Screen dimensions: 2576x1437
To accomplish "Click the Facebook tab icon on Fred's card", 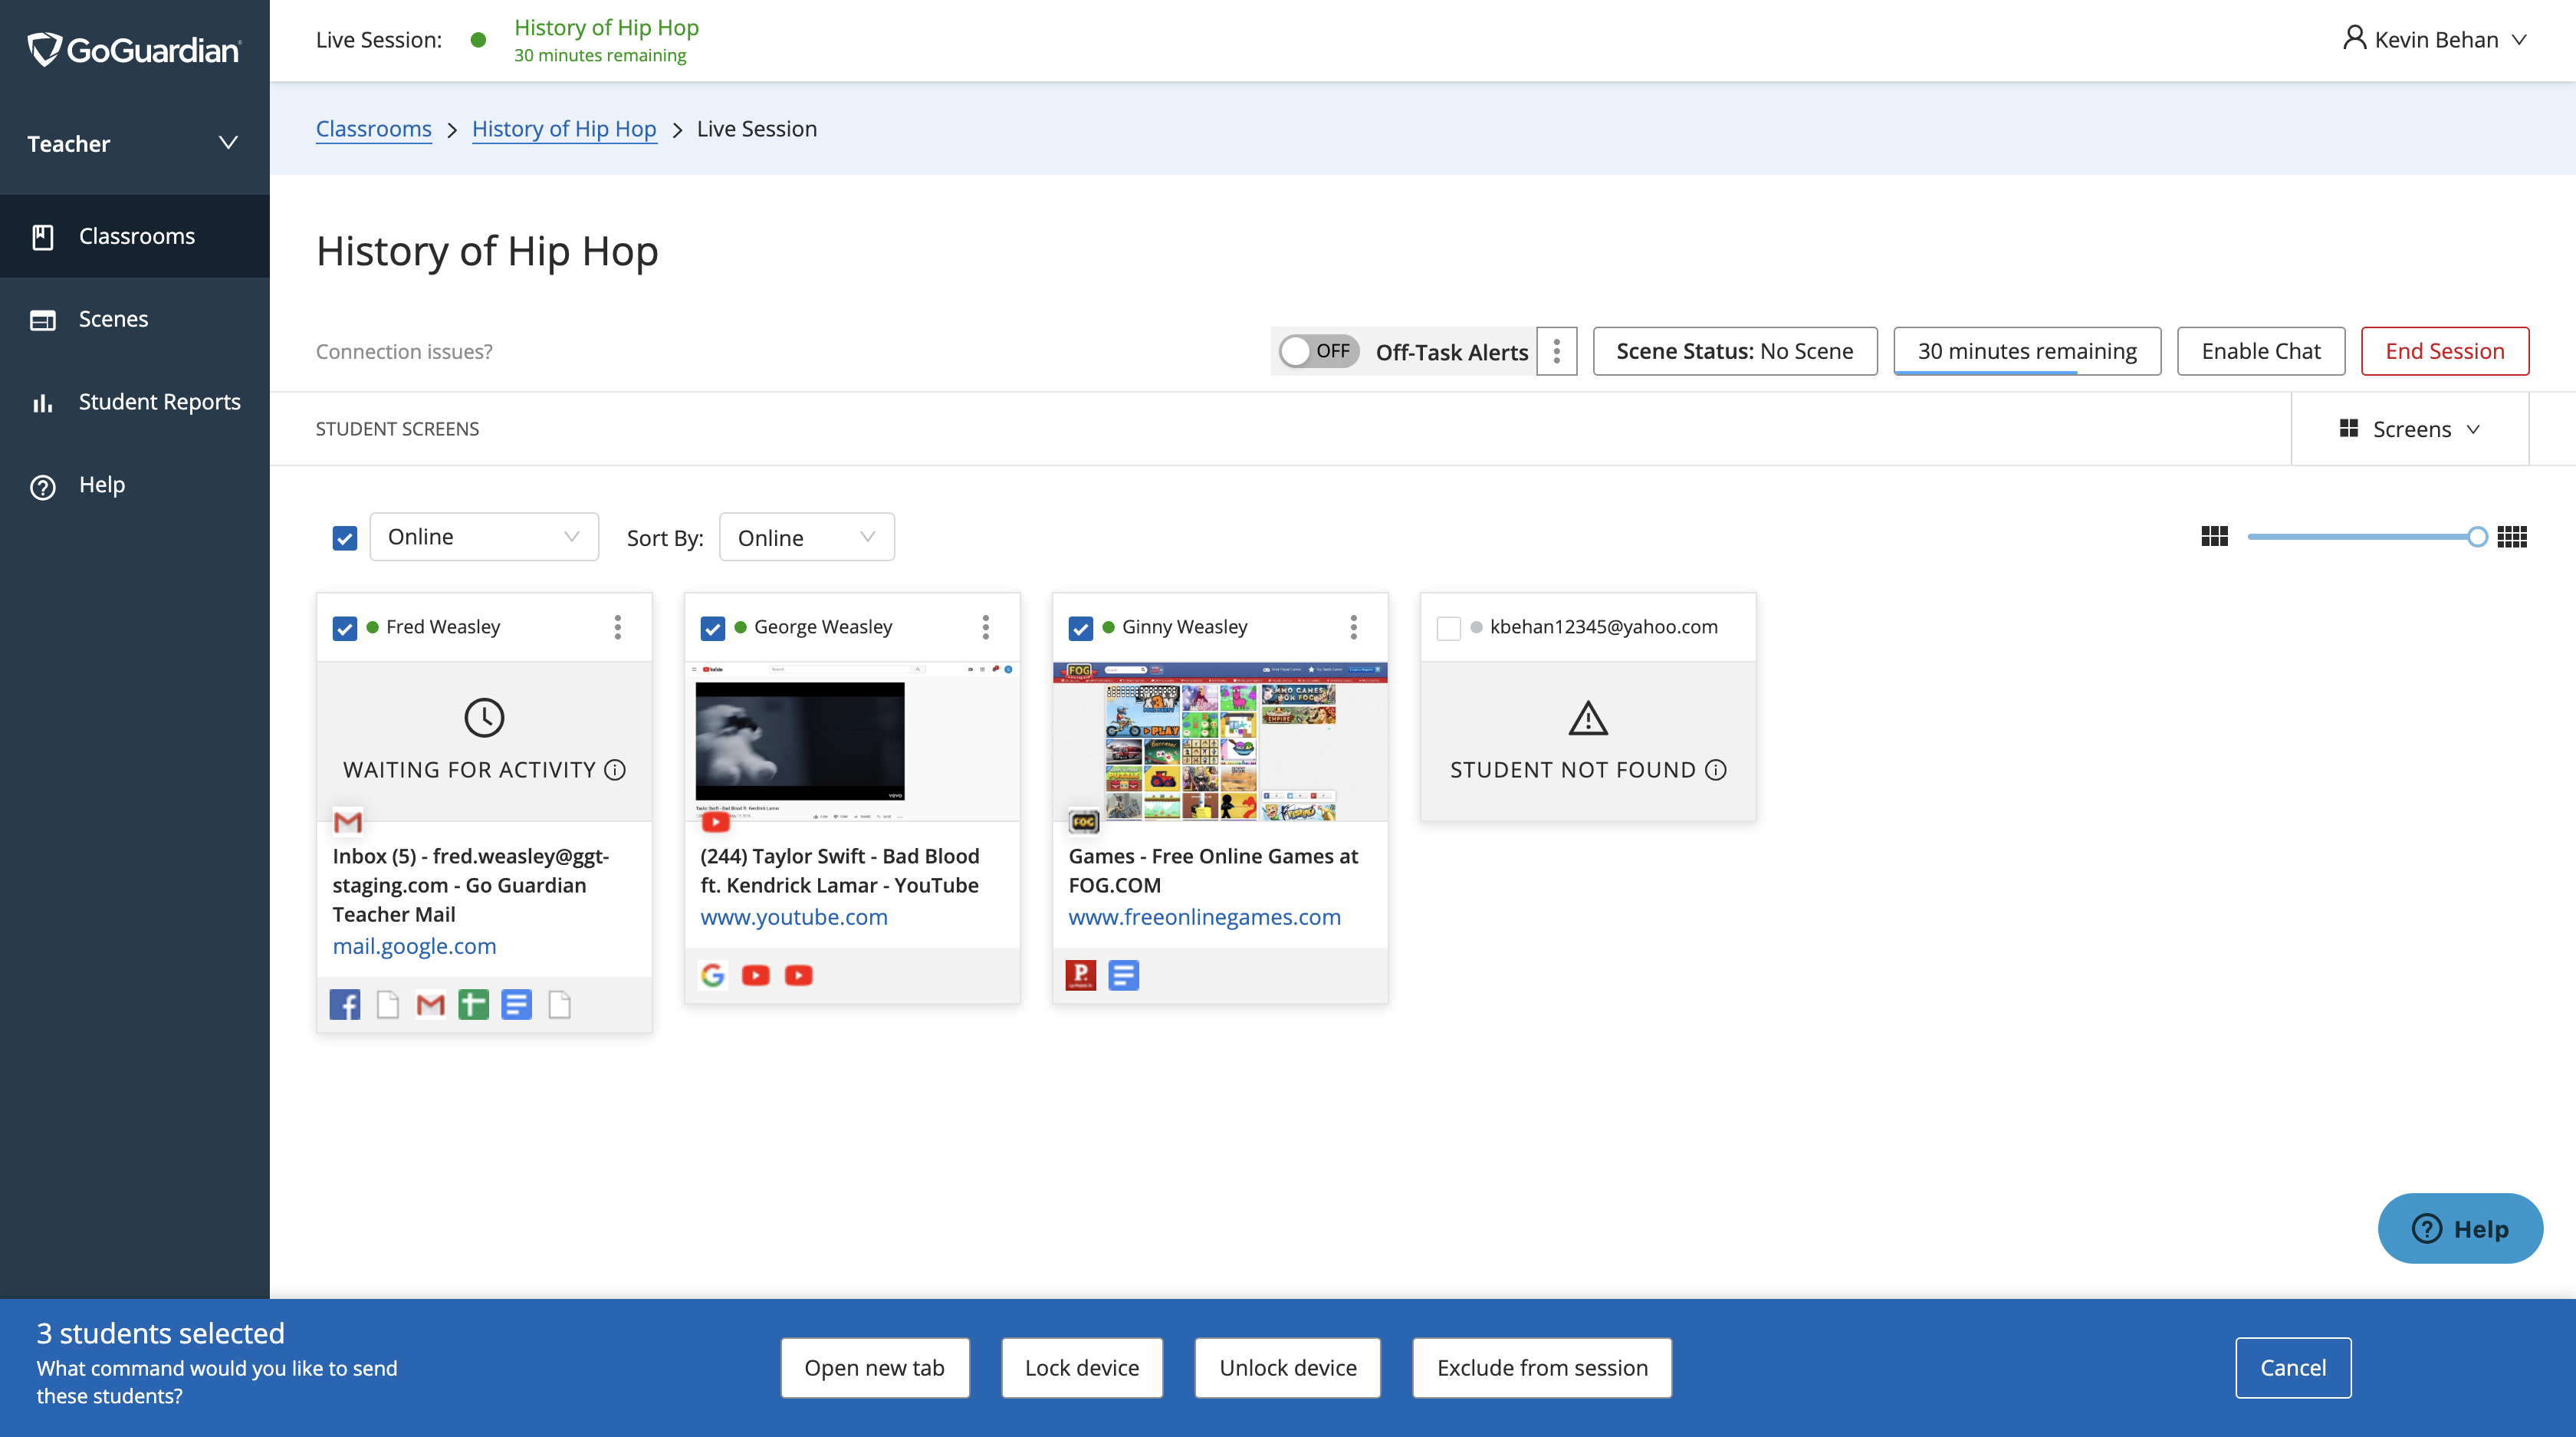I will pos(345,1004).
